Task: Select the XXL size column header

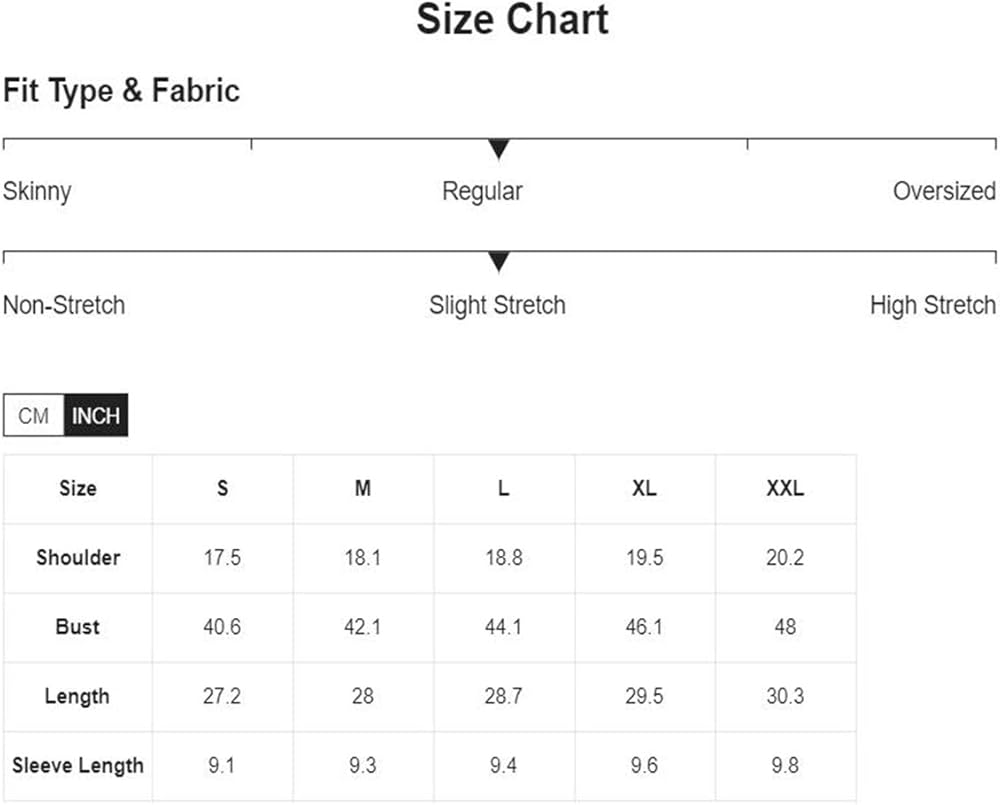Action: coord(785,489)
